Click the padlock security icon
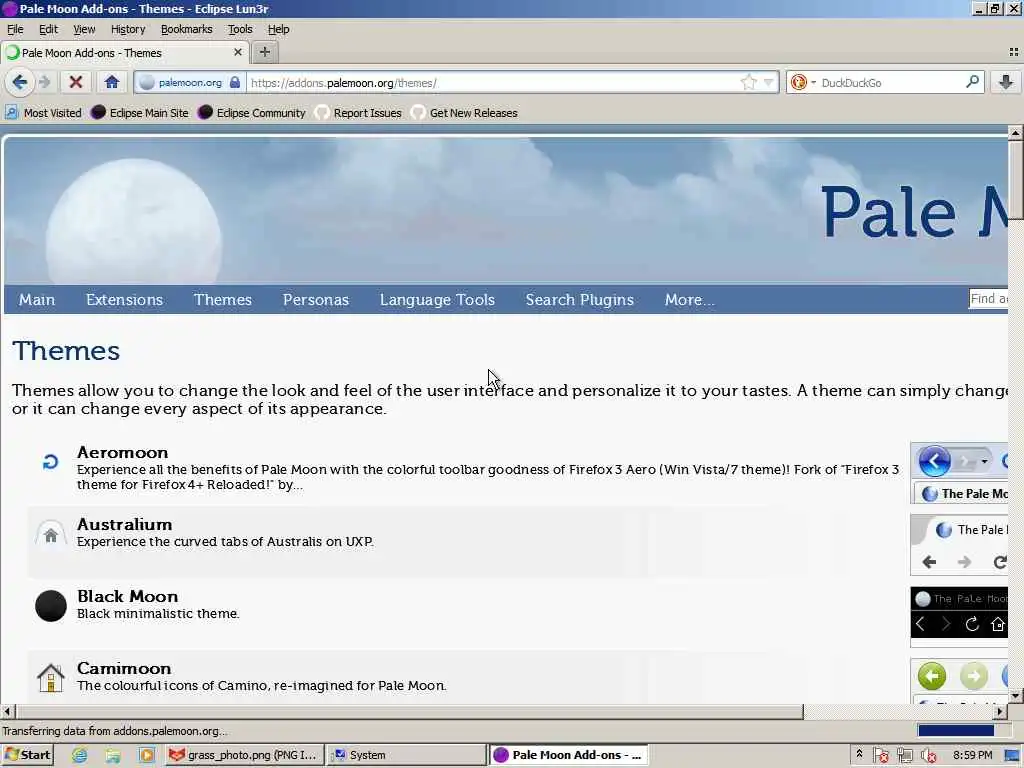The height and width of the screenshot is (768, 1024). [x=235, y=82]
